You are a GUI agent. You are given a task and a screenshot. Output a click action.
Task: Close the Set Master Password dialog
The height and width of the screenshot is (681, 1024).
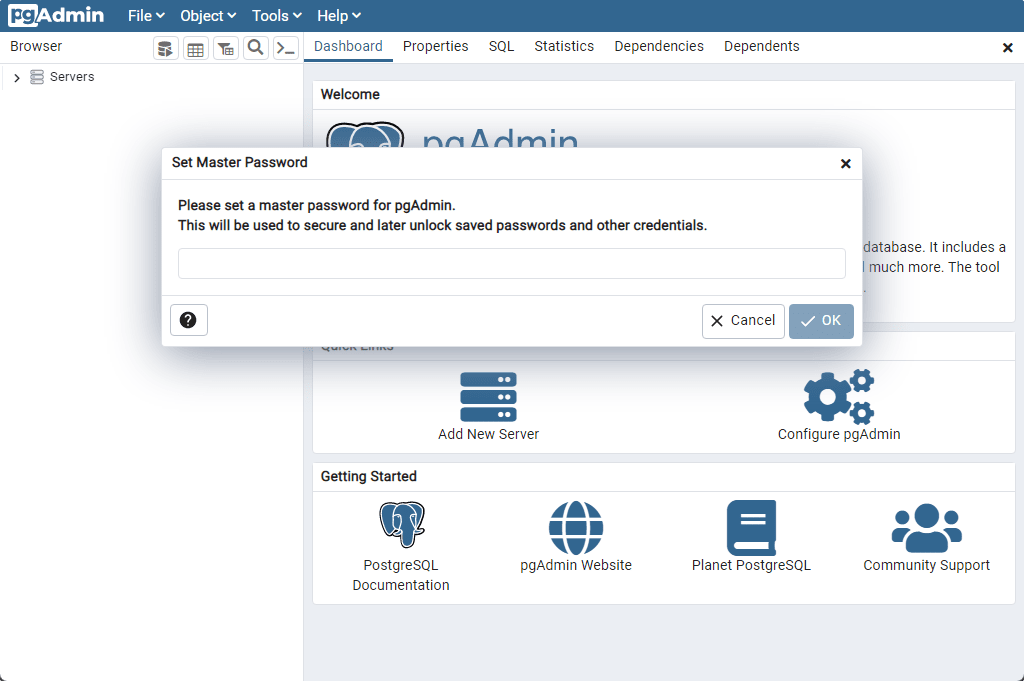click(x=846, y=164)
